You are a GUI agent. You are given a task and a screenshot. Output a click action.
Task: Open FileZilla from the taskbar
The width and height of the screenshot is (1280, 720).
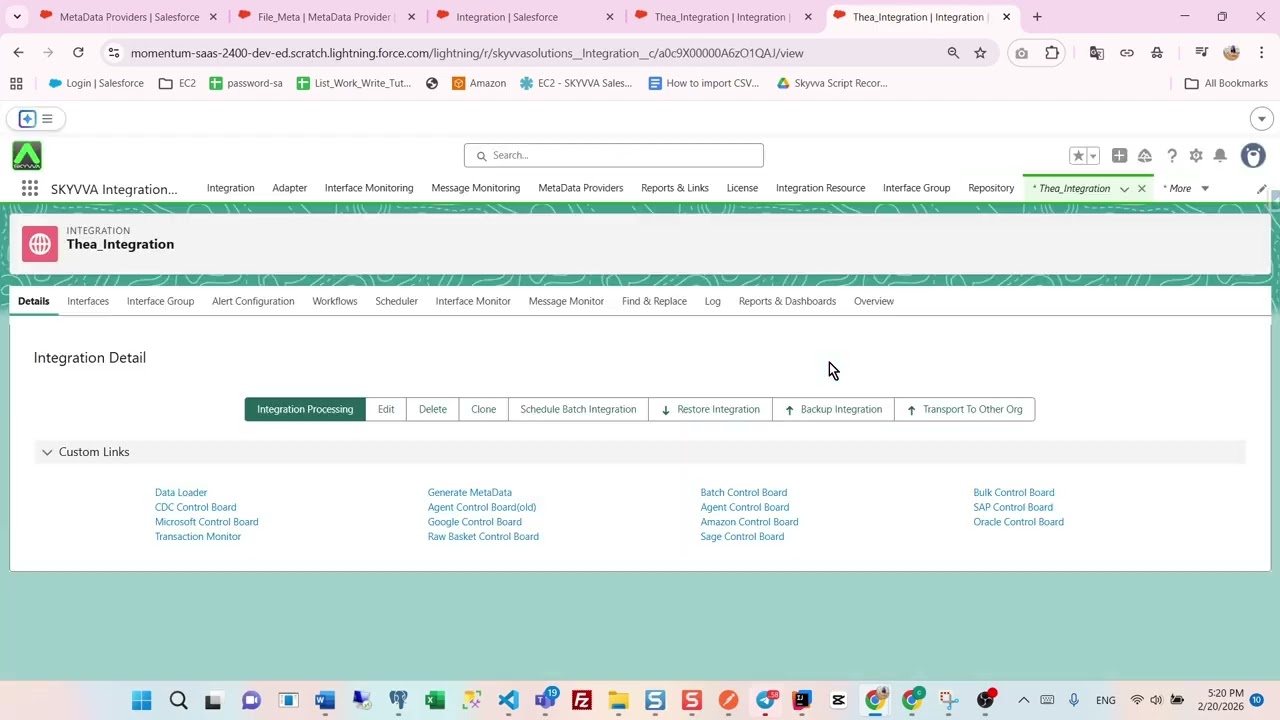click(581, 700)
